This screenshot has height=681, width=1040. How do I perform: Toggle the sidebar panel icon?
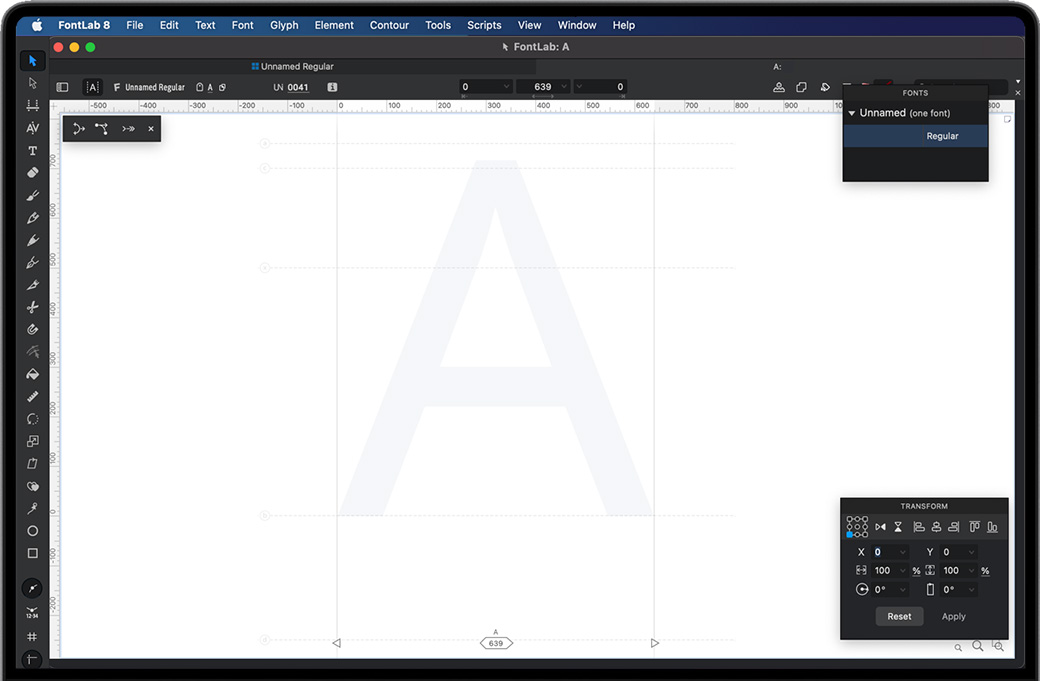coord(62,87)
